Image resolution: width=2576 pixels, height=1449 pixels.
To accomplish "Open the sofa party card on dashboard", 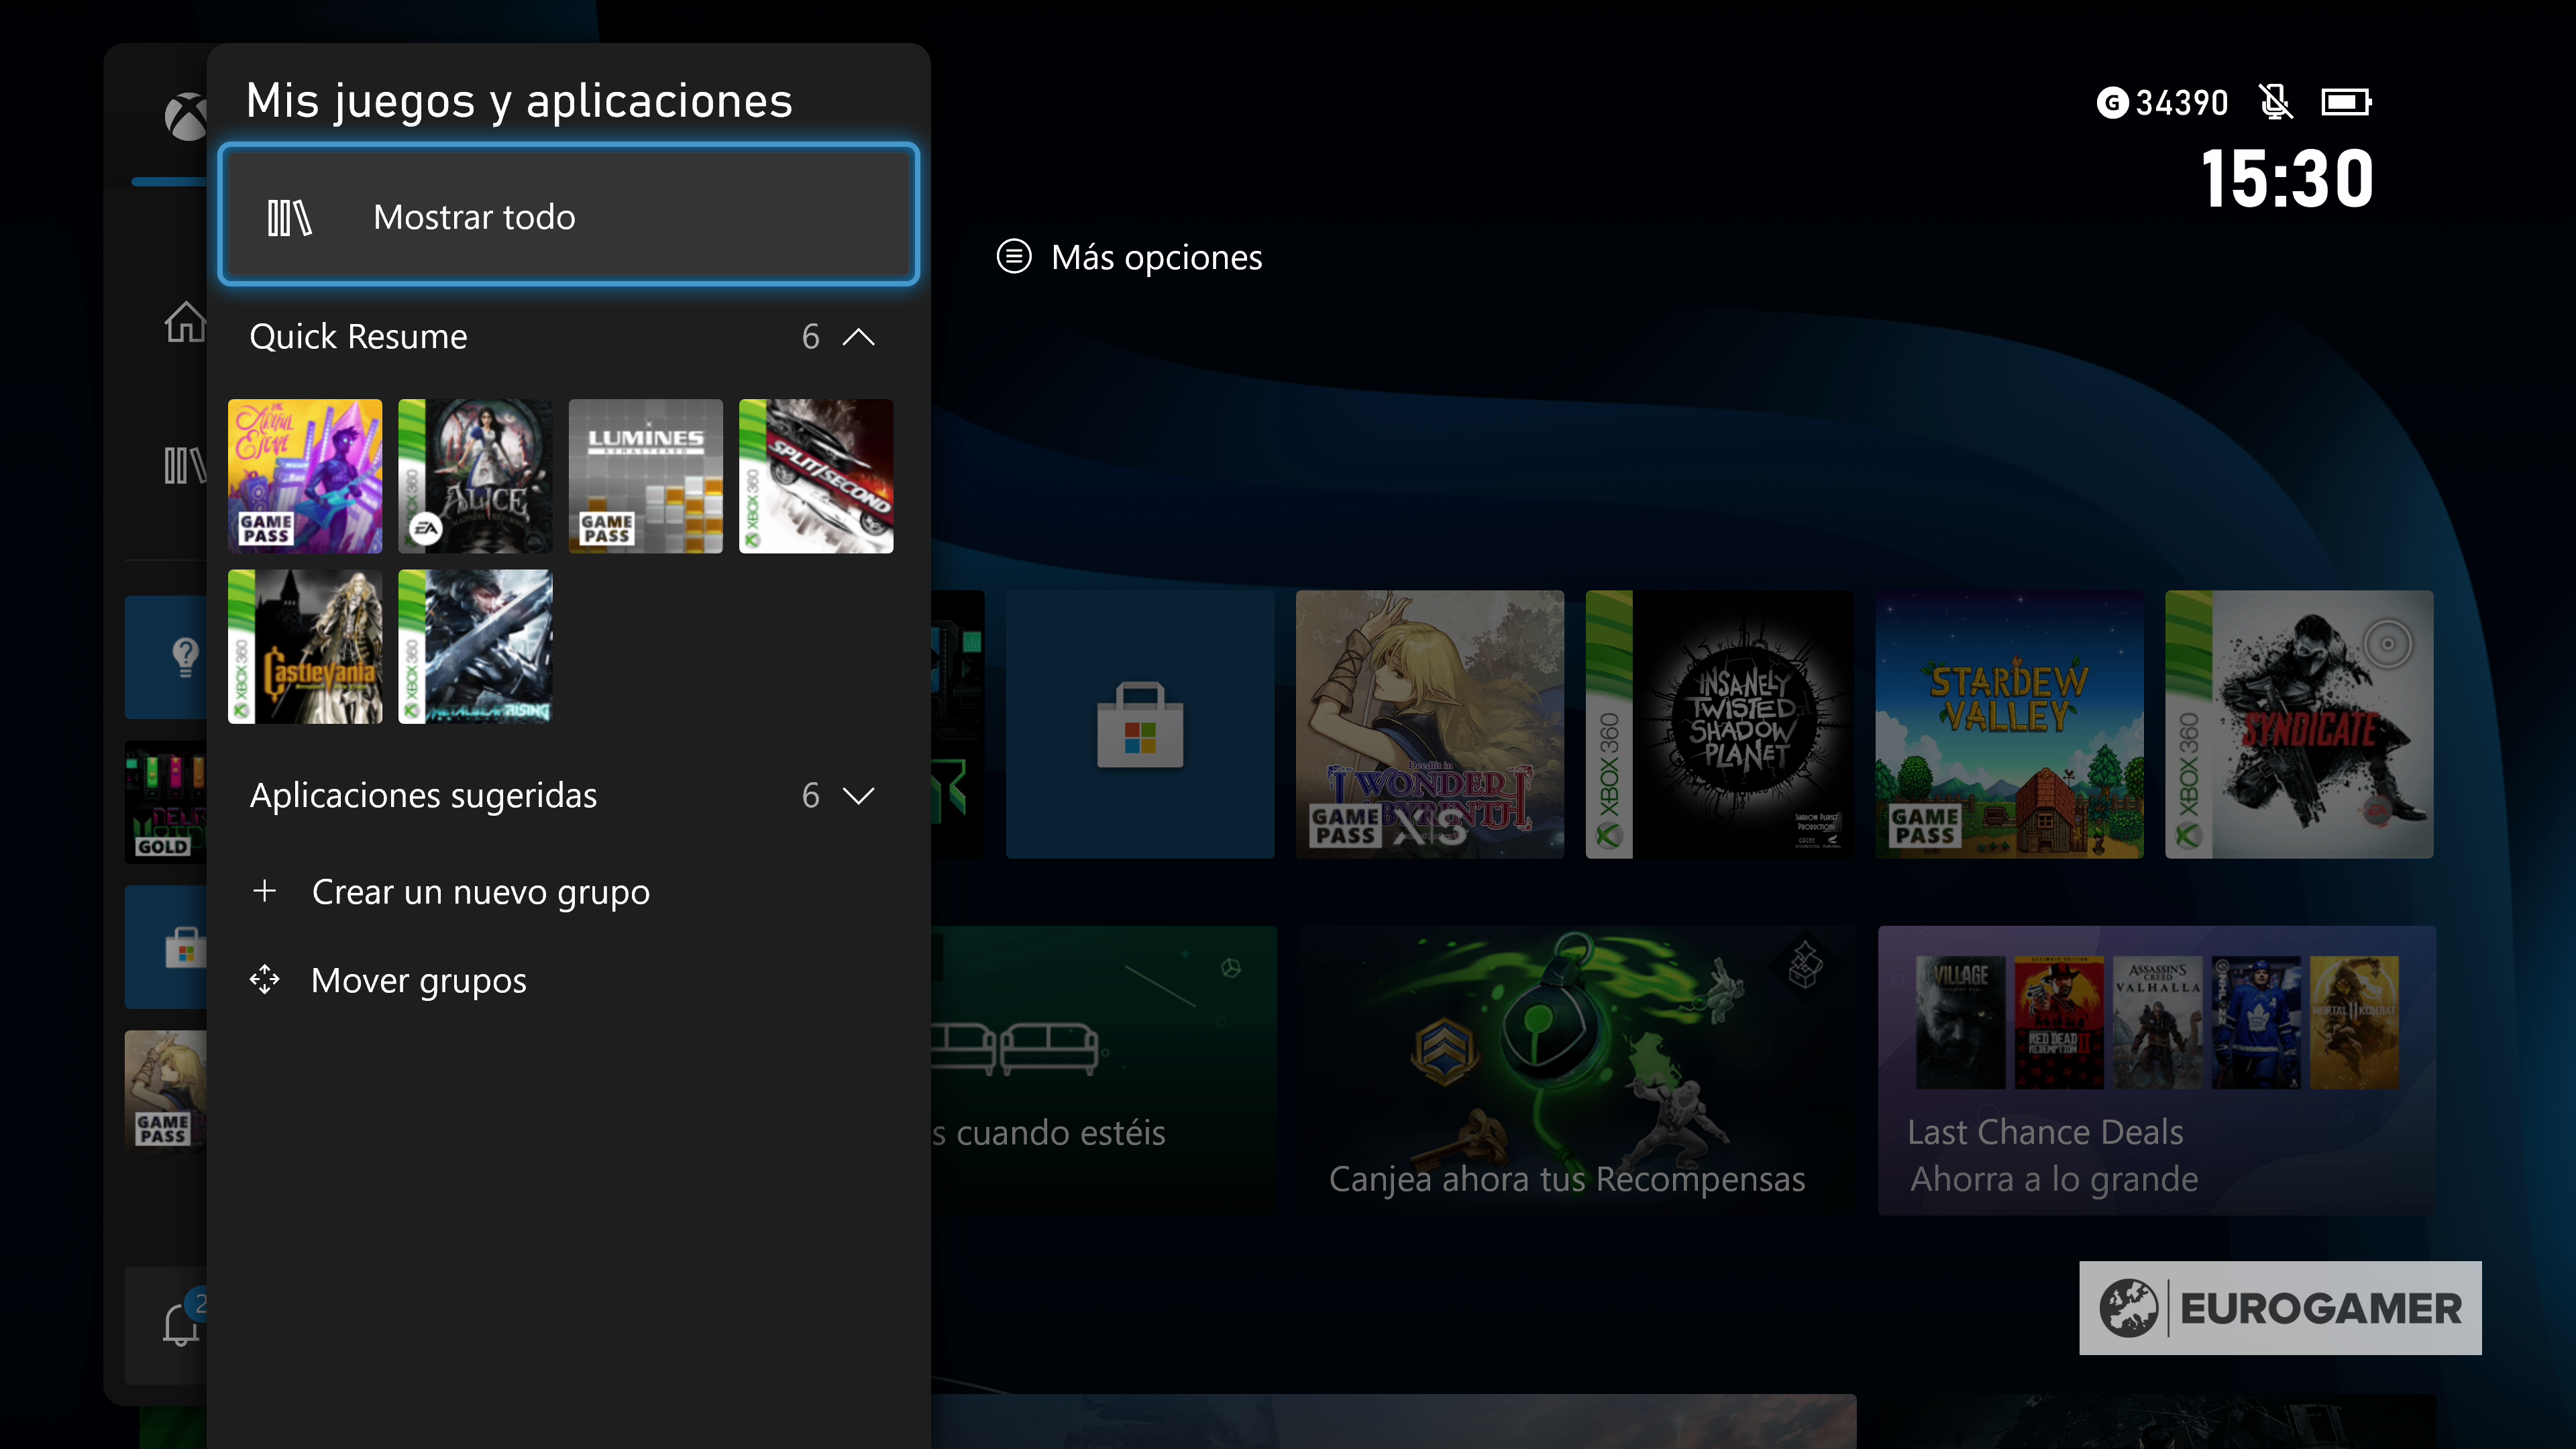I will 1104,1070.
